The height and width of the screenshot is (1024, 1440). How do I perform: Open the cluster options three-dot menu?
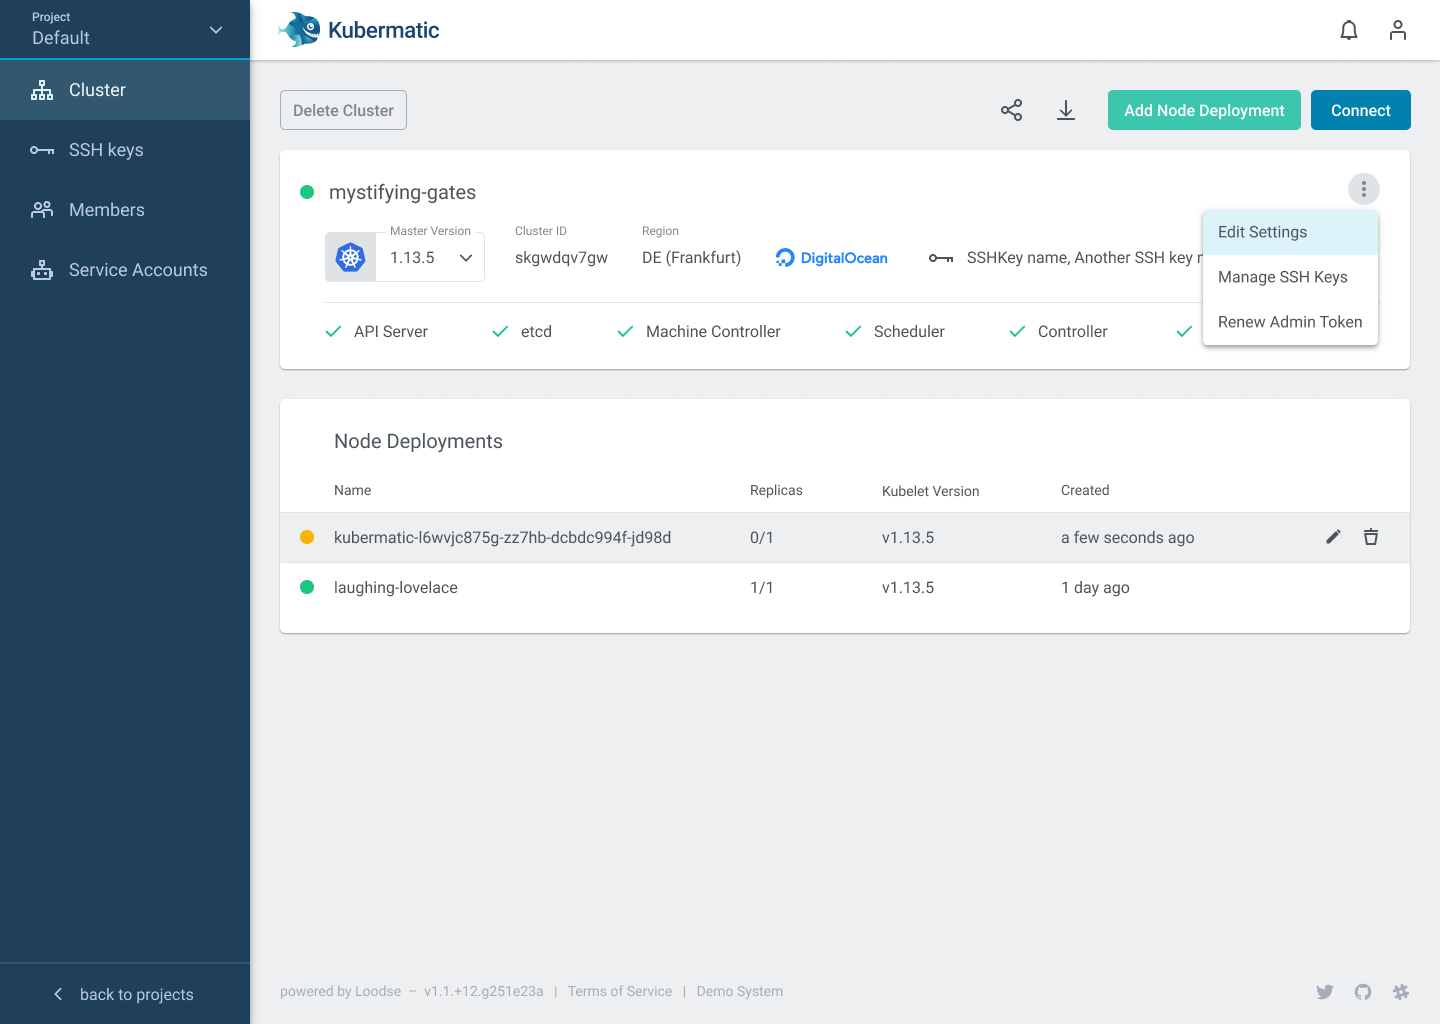pos(1363,189)
